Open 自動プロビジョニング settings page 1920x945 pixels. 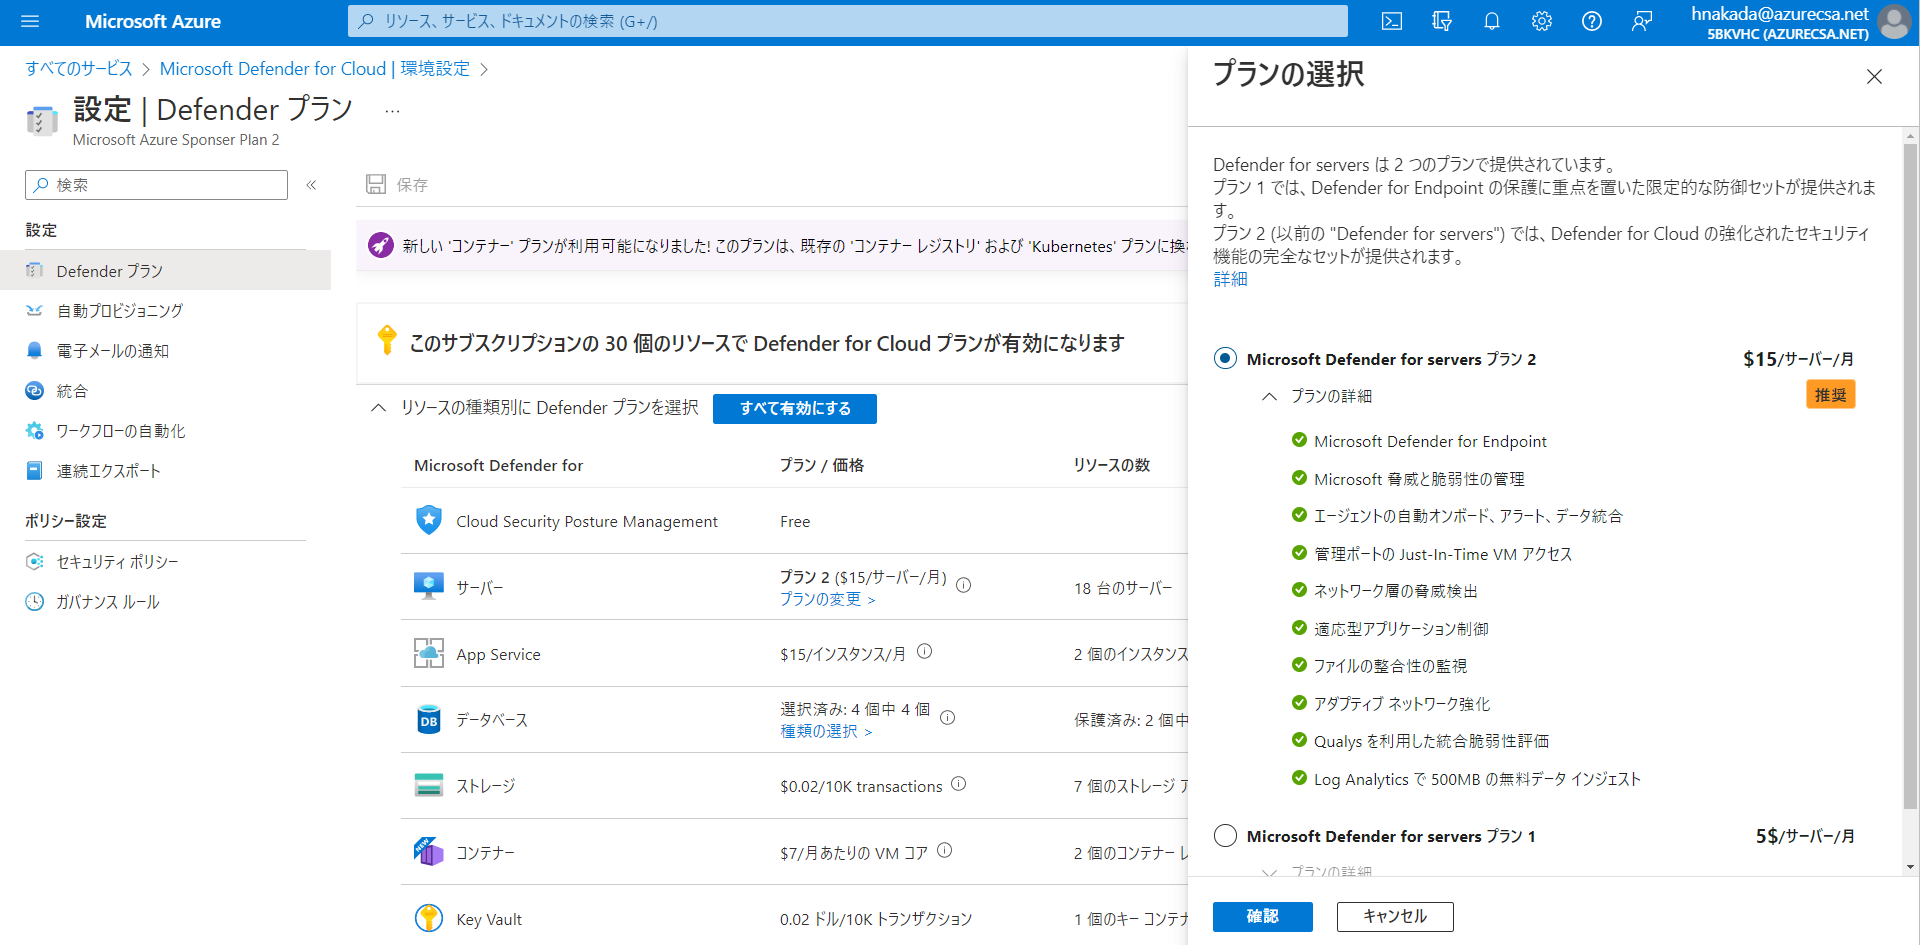point(165,311)
